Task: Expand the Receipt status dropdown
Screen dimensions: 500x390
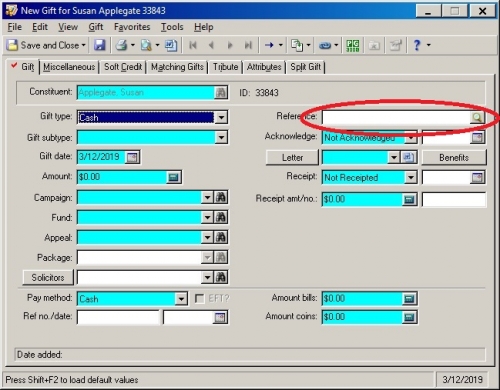Action: (x=411, y=177)
